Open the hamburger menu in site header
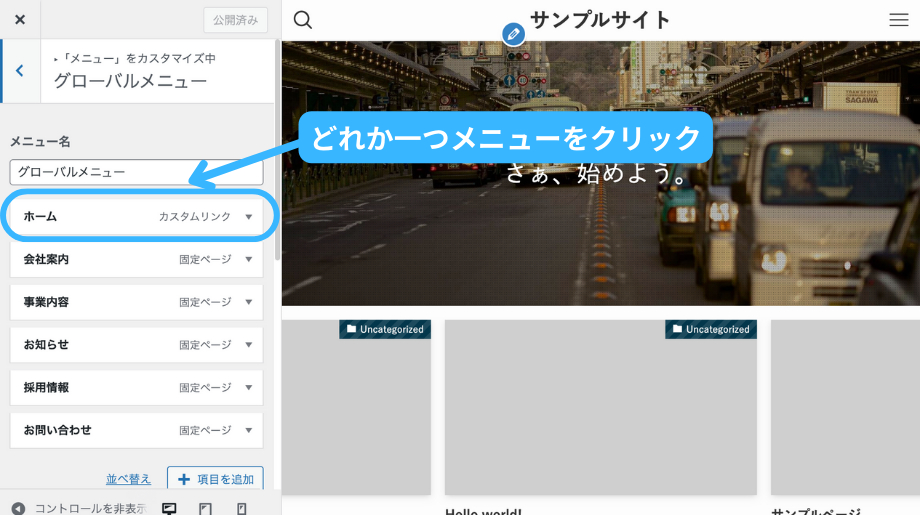The height and width of the screenshot is (515, 920). click(x=898, y=20)
